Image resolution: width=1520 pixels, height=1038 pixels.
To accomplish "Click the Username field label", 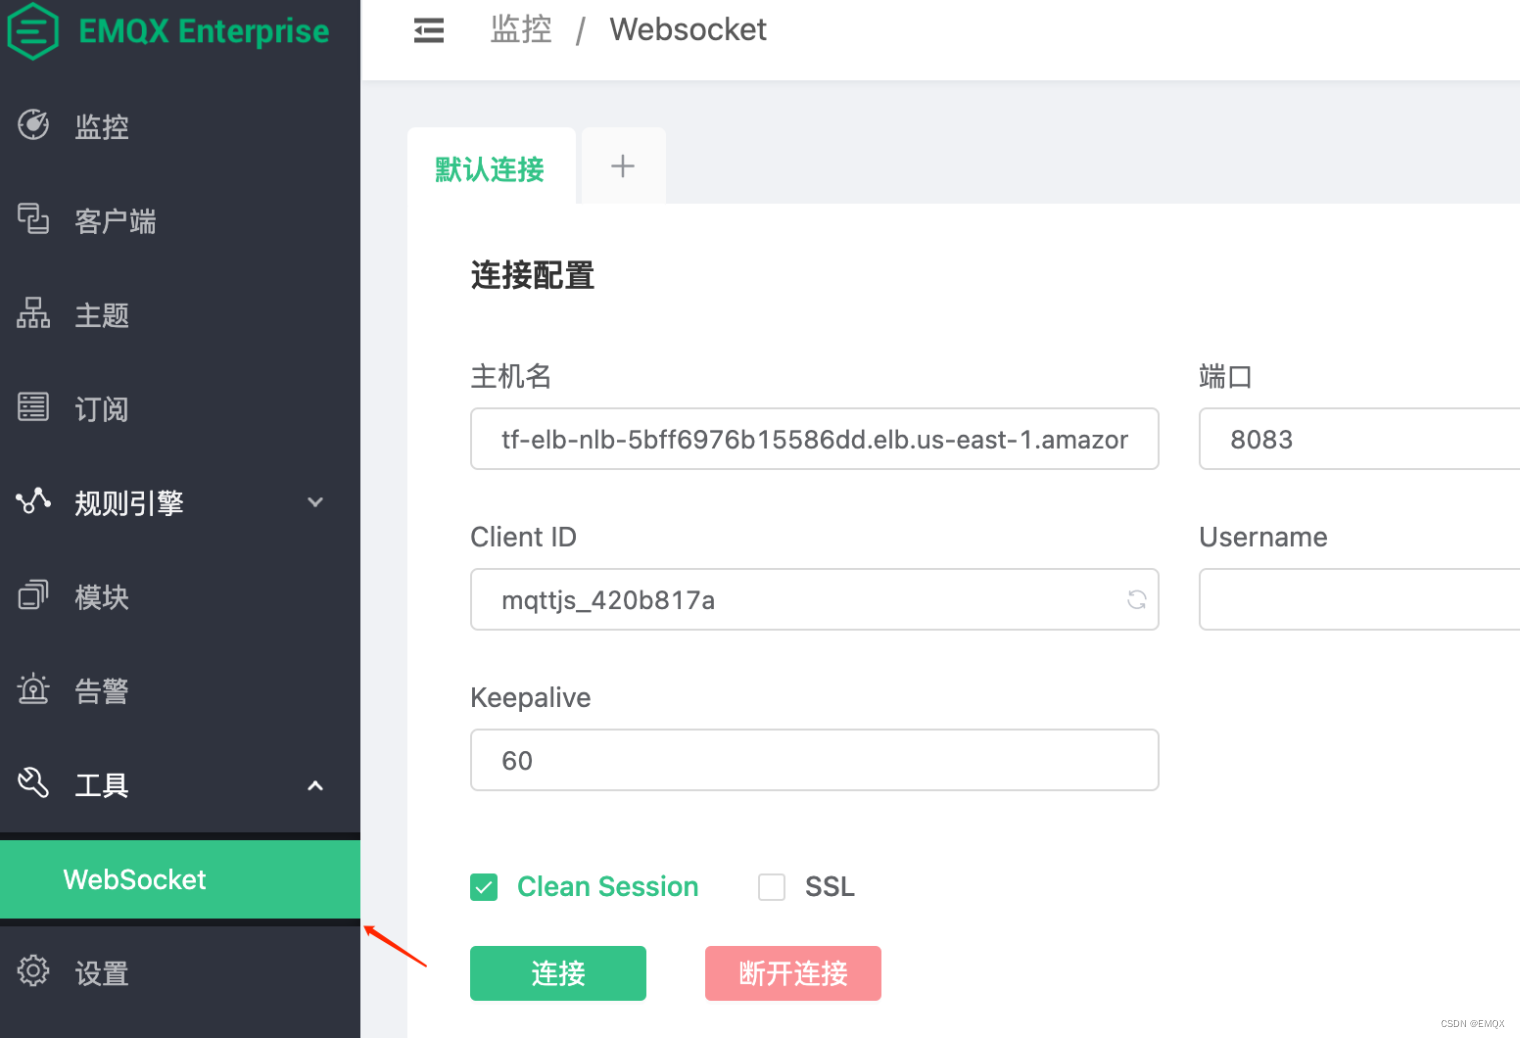I will (1263, 537).
